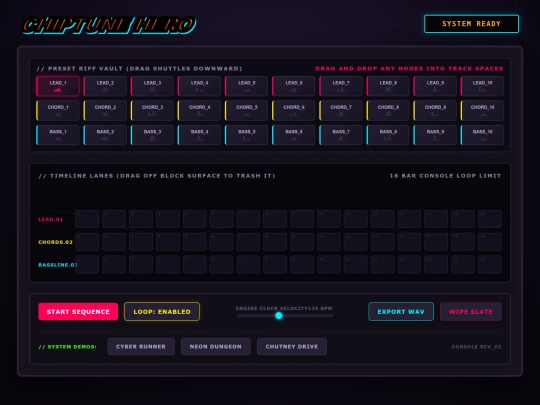
Task: Click bar slot 16 in BASSLINE.03 lane
Action: (490, 264)
